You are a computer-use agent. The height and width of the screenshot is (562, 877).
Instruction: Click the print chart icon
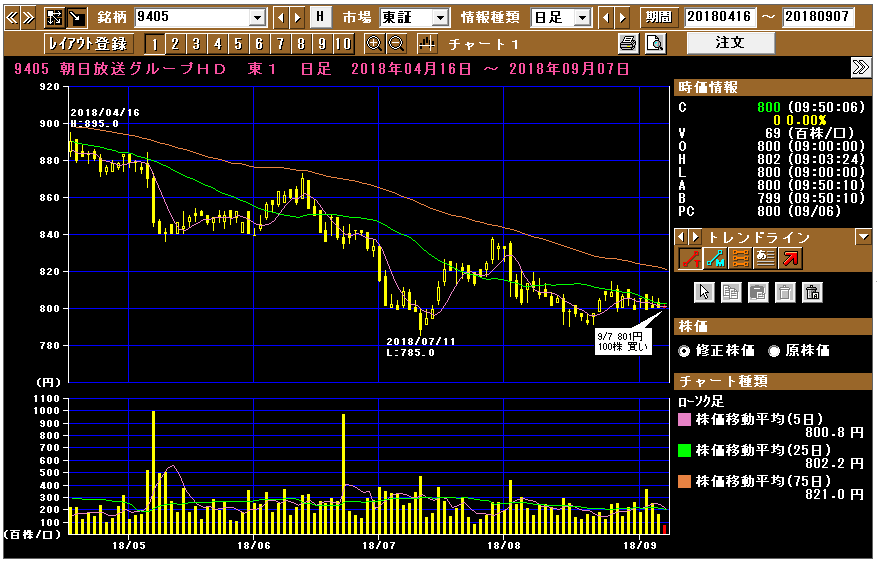coord(628,43)
